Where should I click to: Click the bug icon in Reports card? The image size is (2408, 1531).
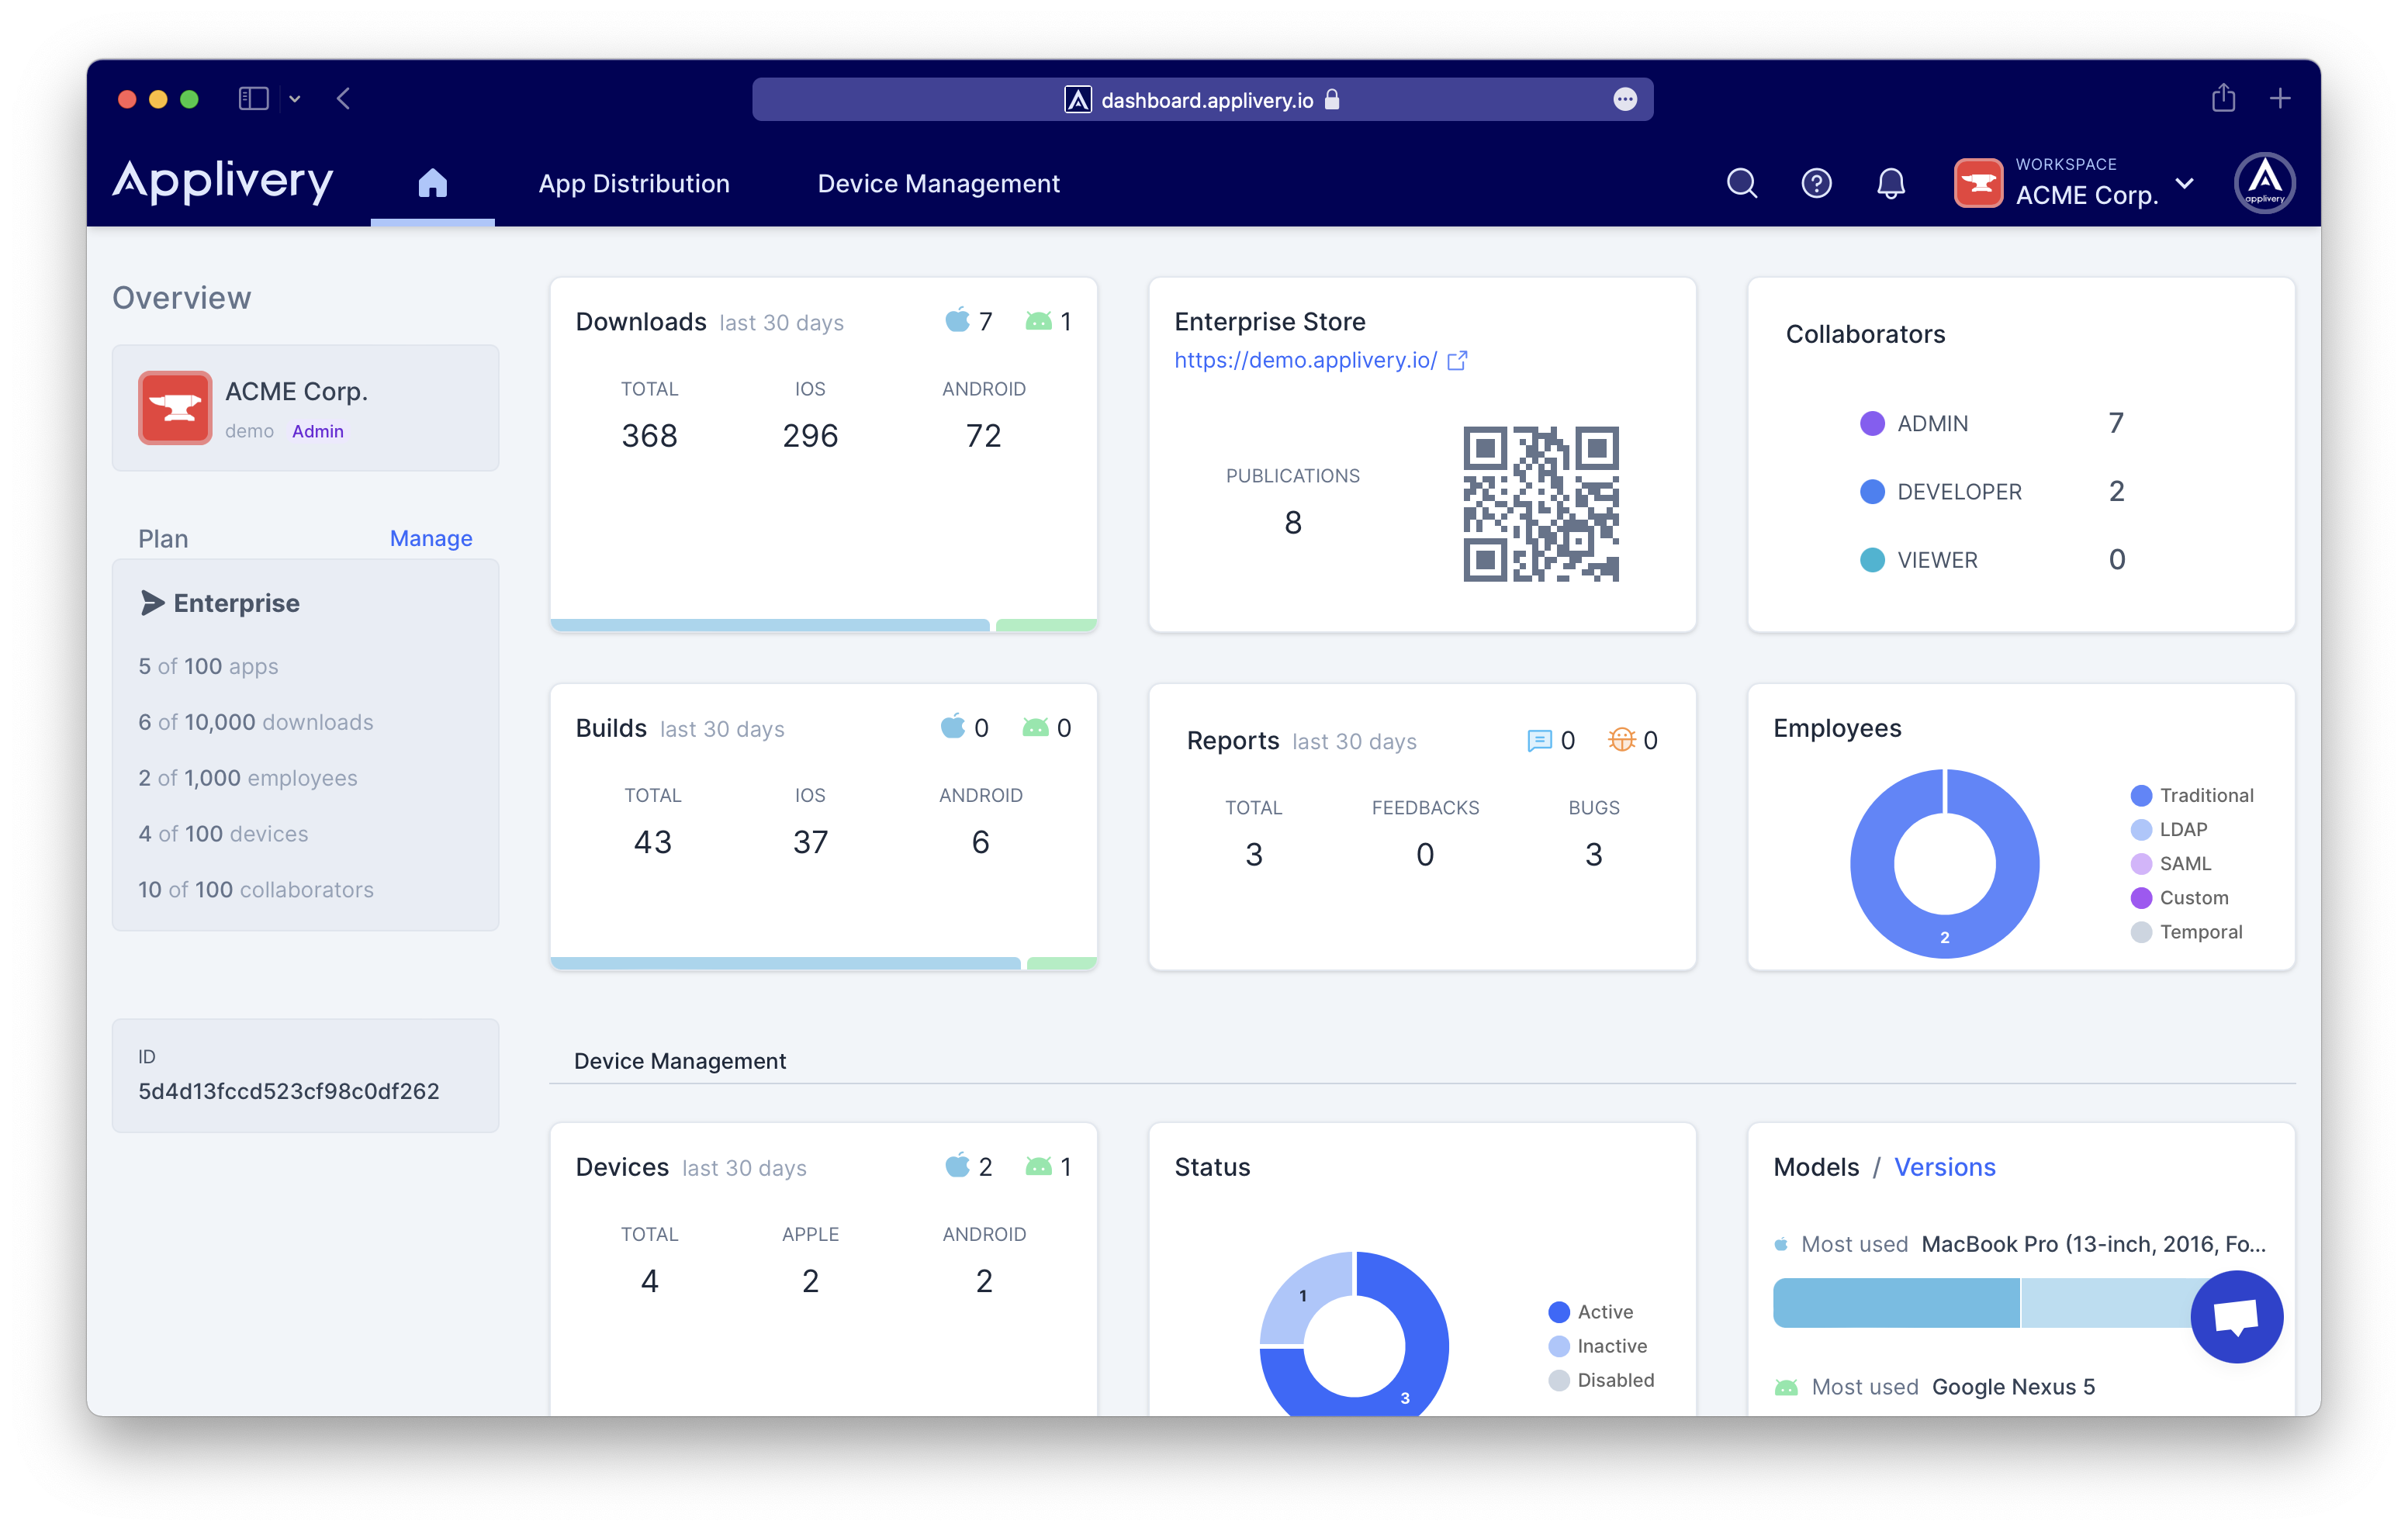tap(1621, 739)
